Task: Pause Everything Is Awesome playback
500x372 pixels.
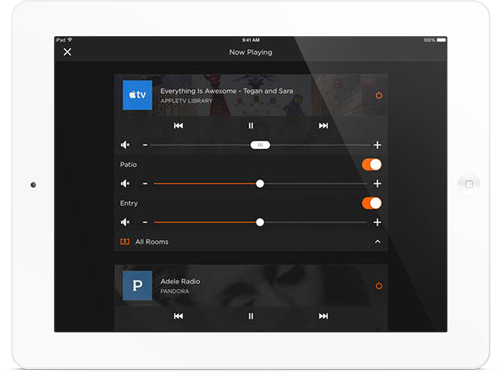Action: 251,126
